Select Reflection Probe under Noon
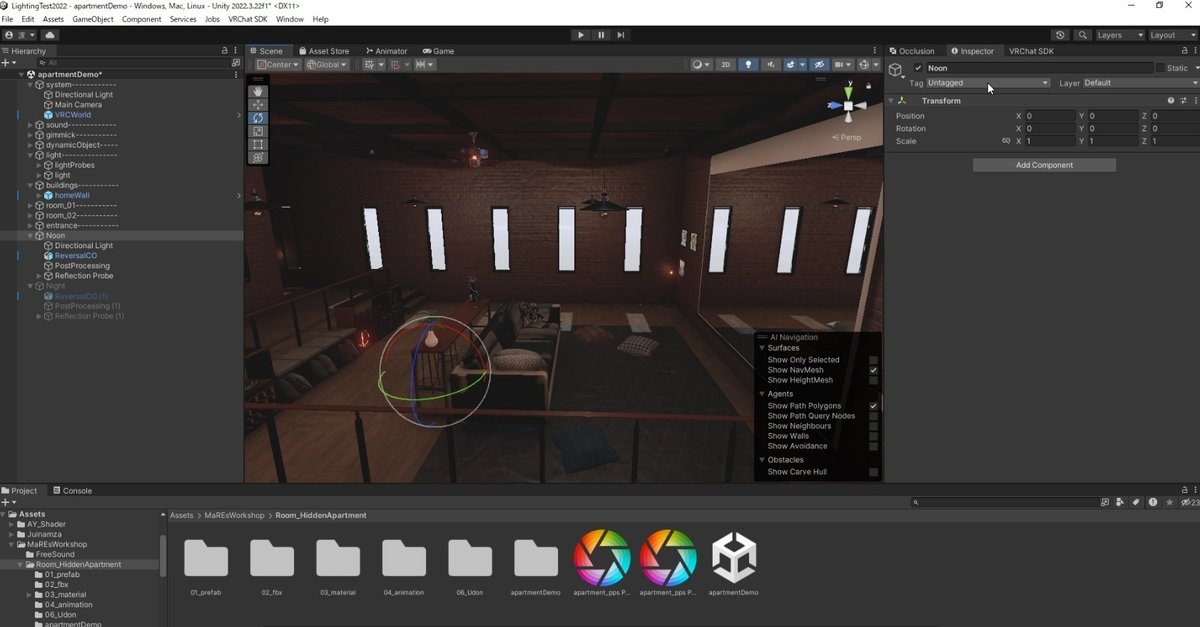This screenshot has width=1200, height=627. pos(84,276)
